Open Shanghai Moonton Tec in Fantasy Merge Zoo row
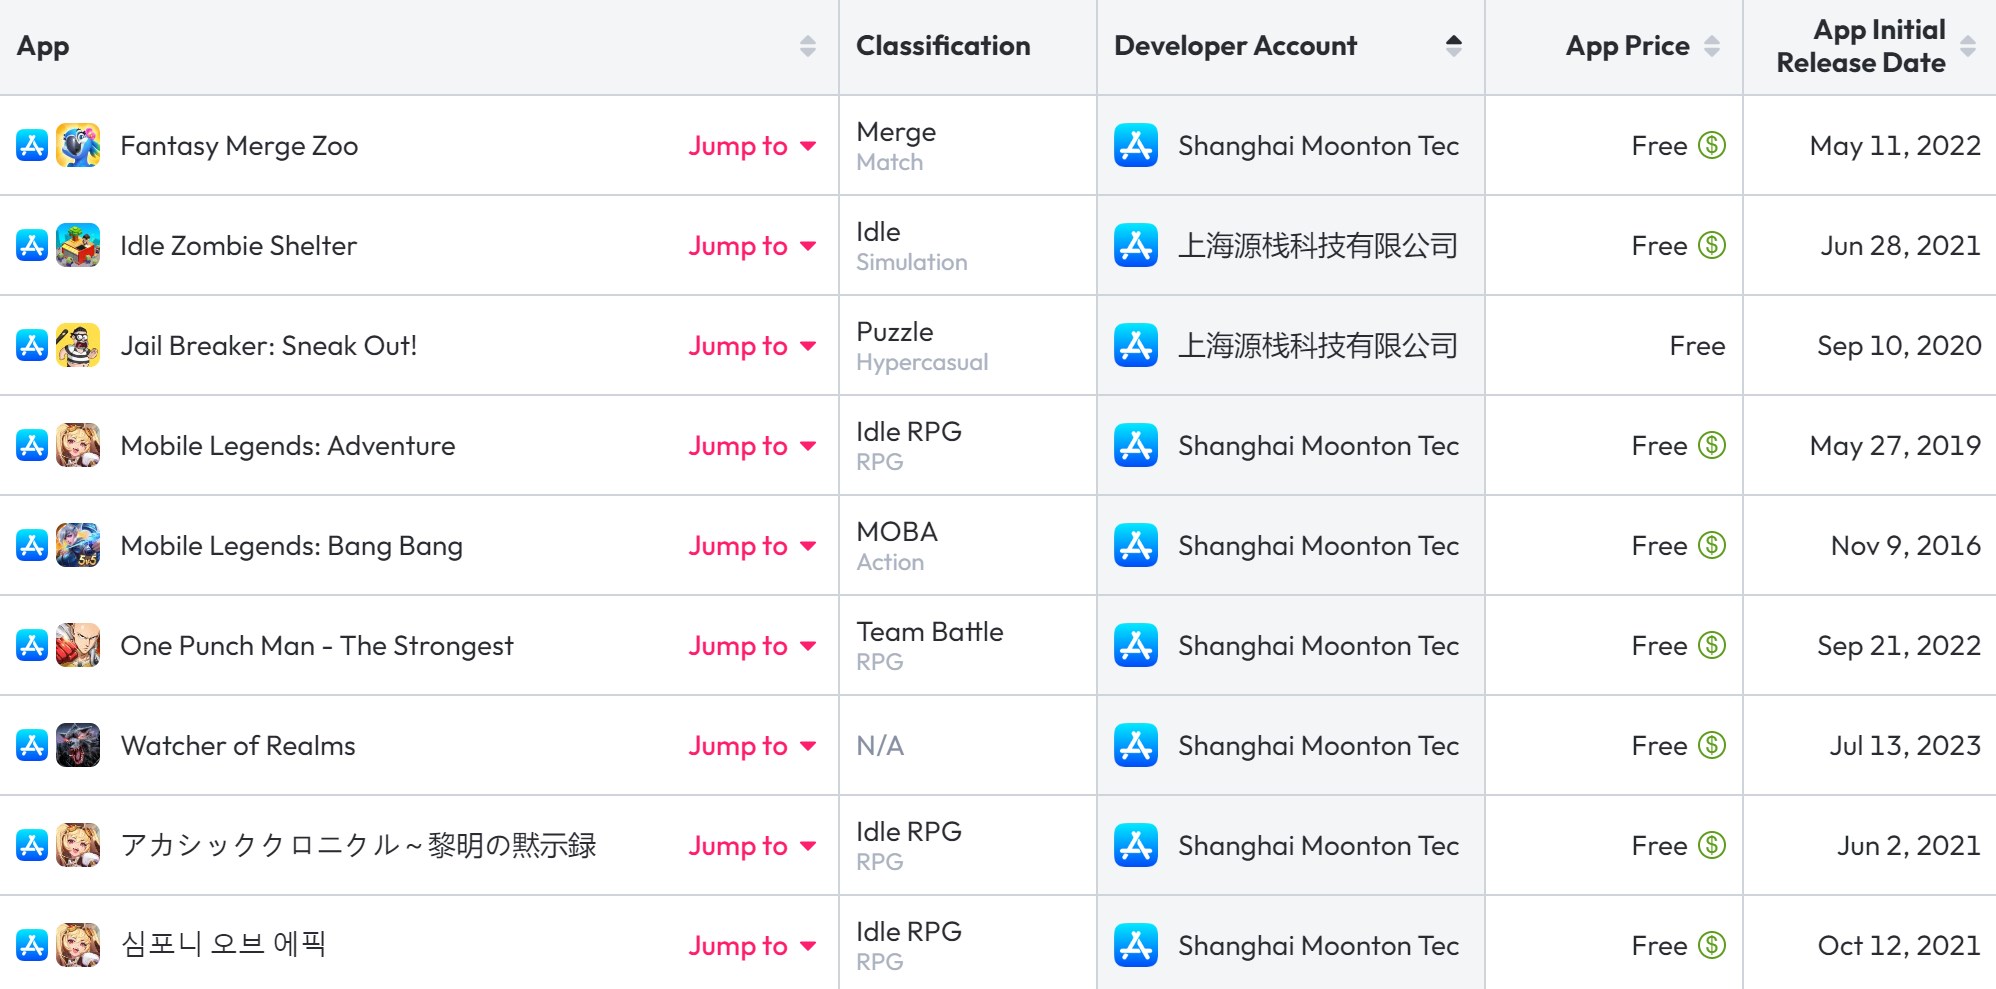 click(x=1318, y=146)
